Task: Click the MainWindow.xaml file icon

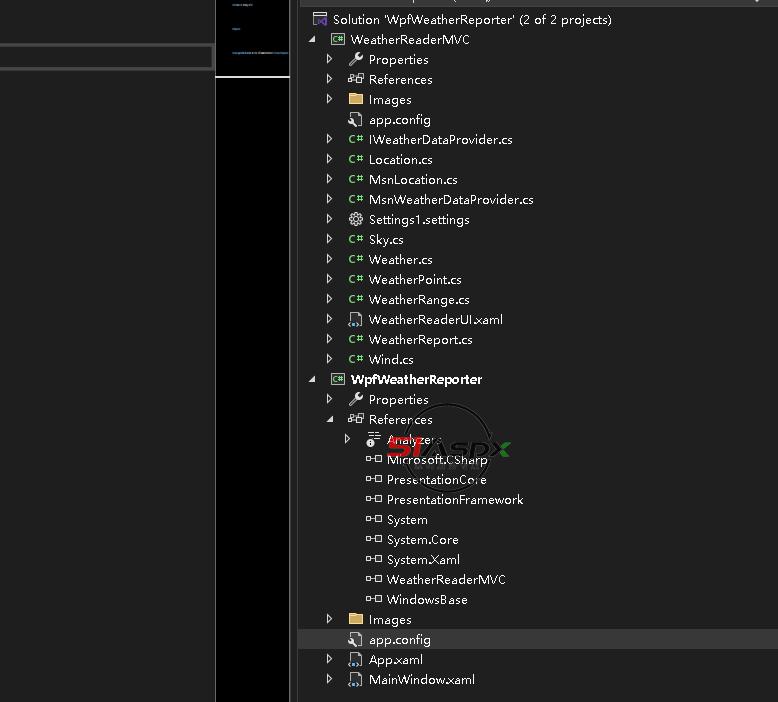Action: 355,680
